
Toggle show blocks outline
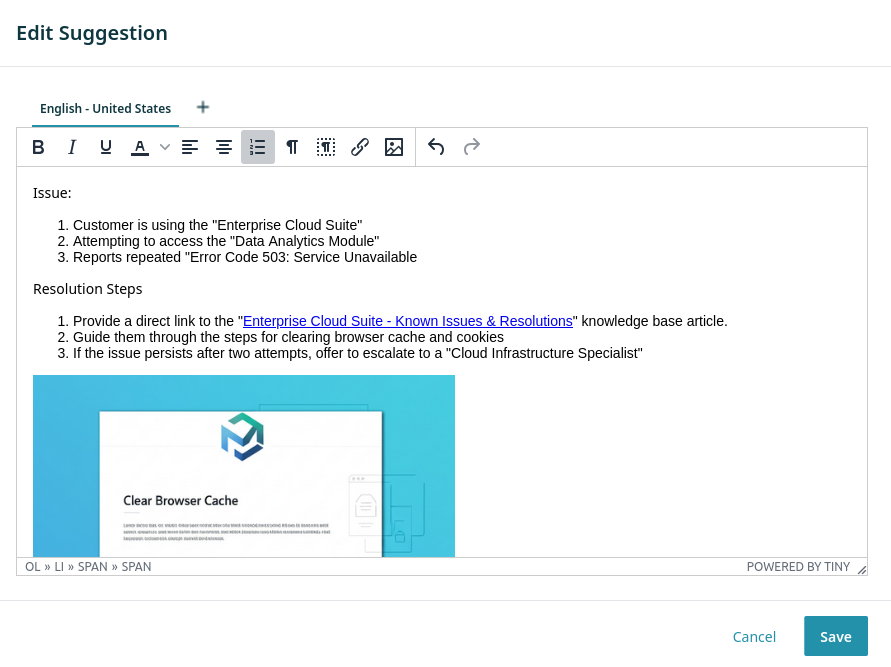(x=326, y=147)
